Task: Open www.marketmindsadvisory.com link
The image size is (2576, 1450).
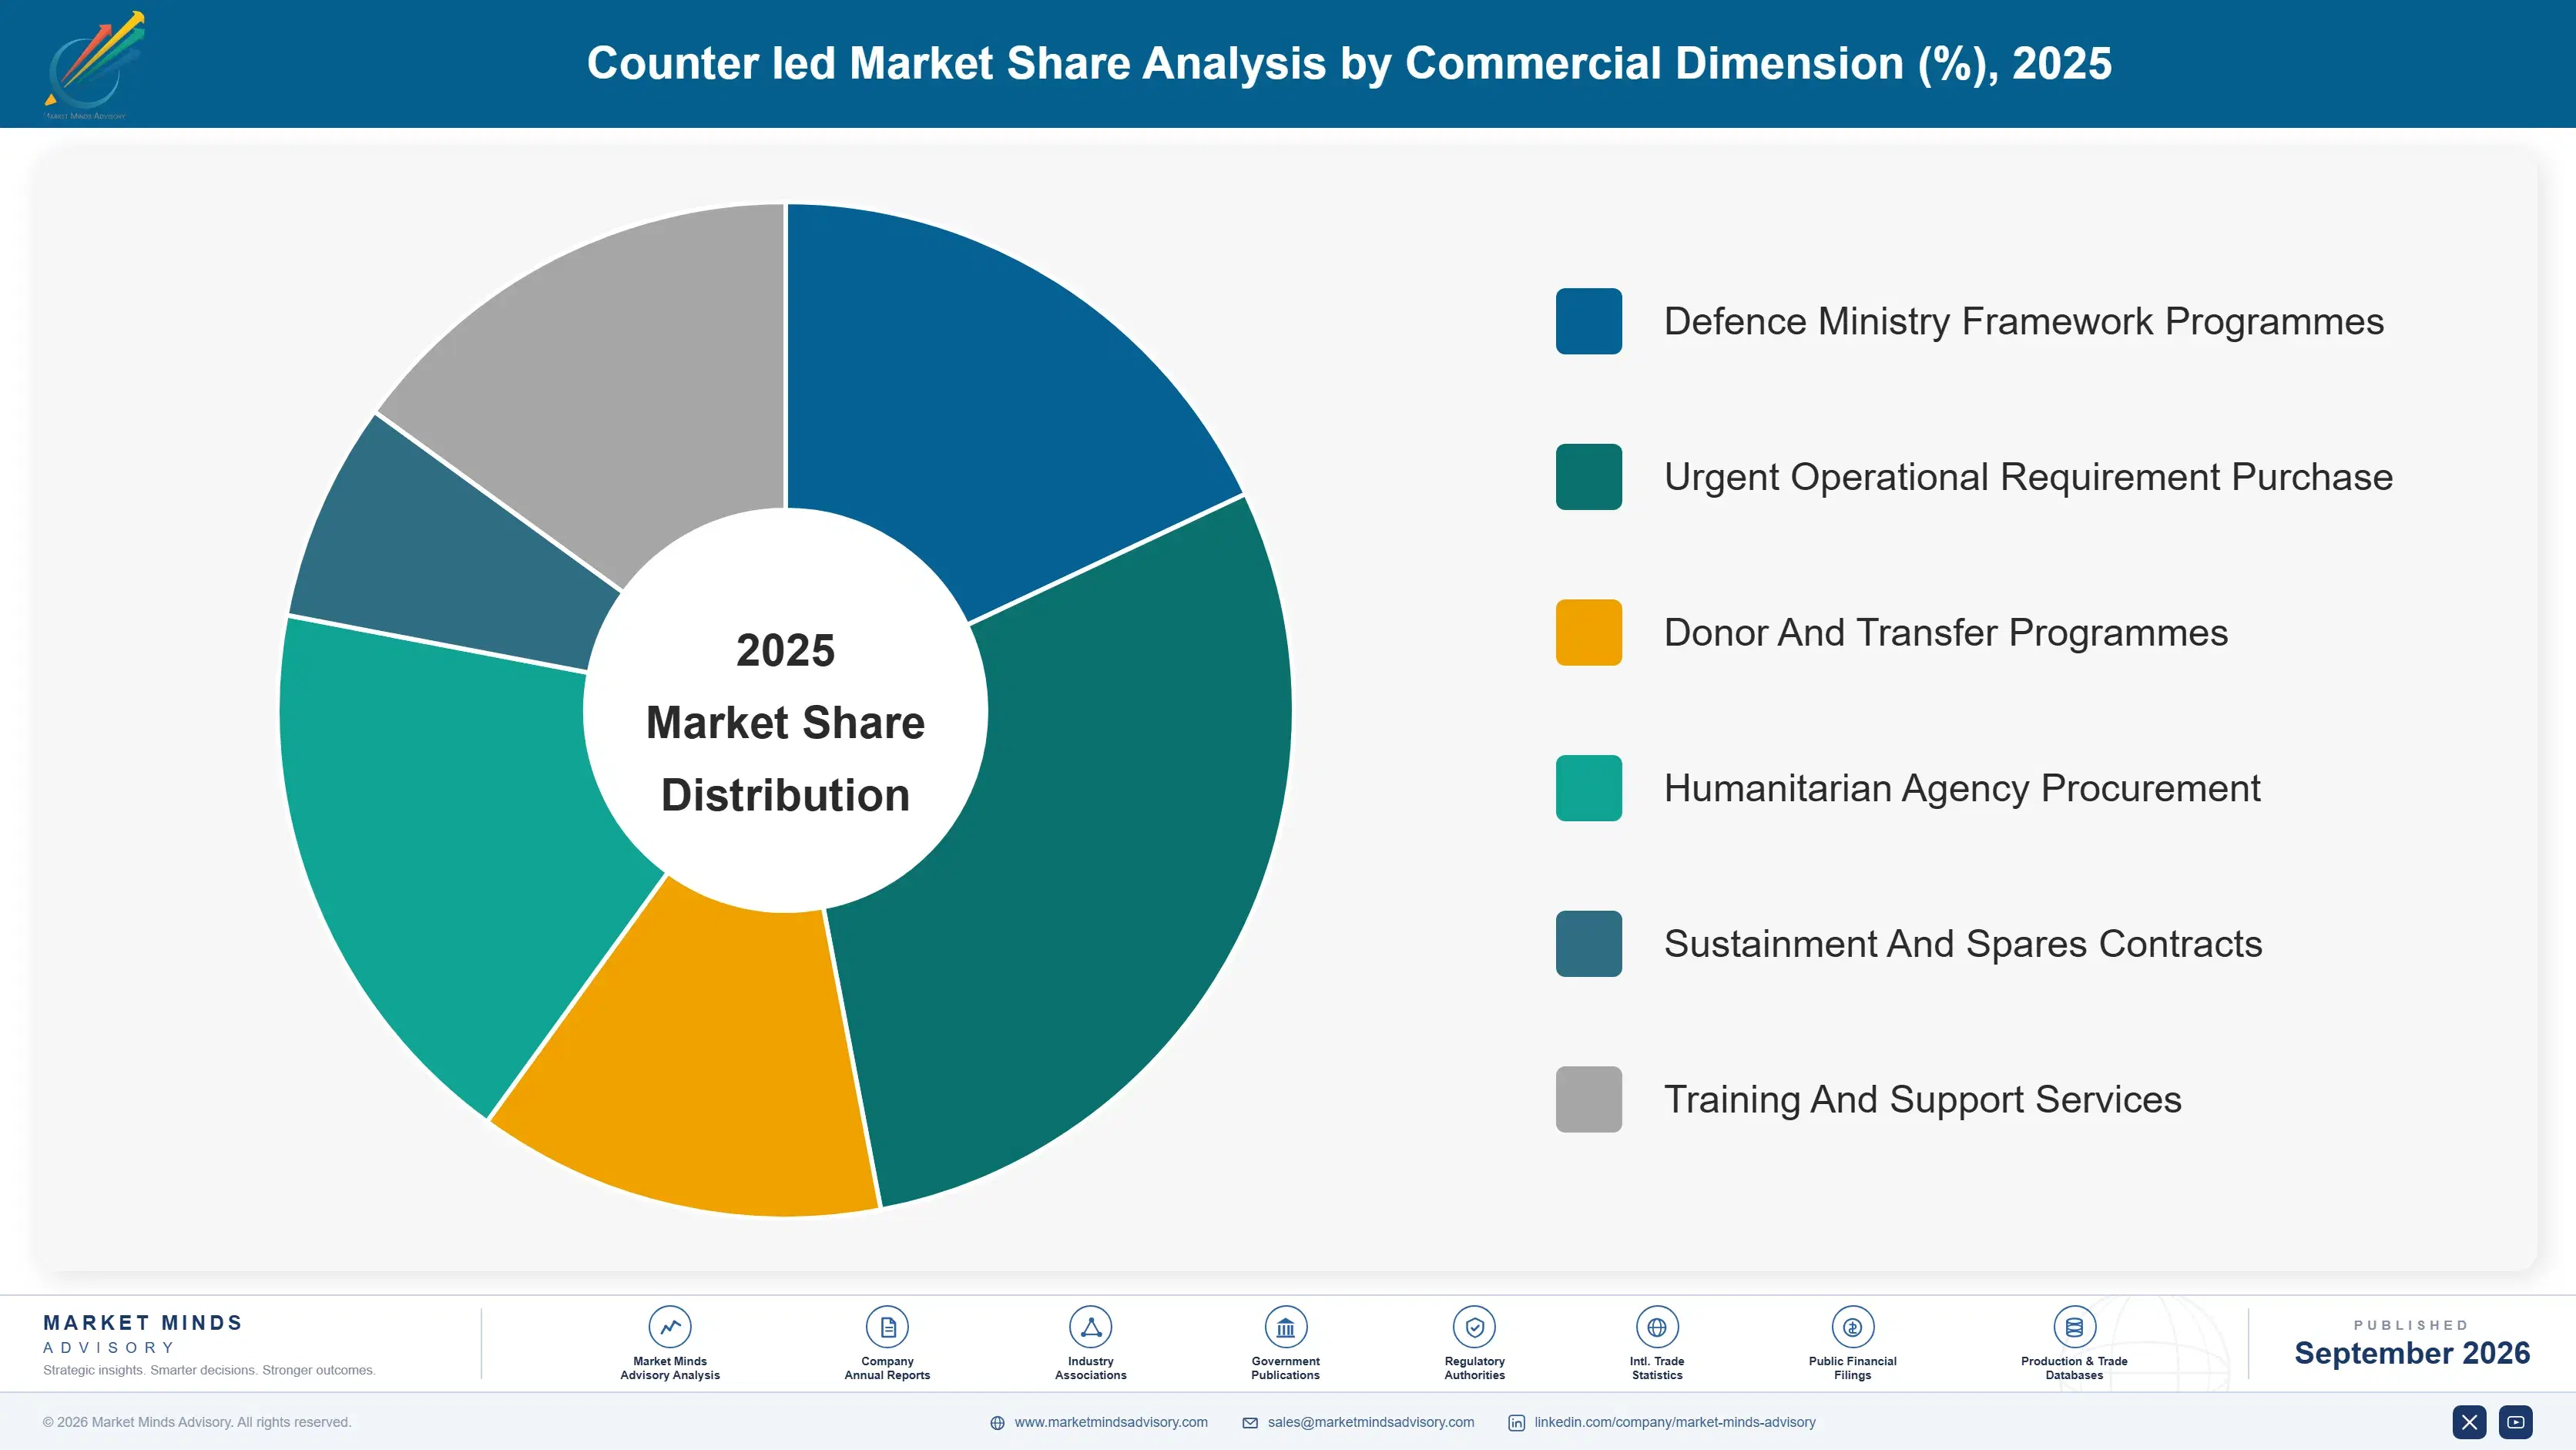Action: tap(1111, 1422)
